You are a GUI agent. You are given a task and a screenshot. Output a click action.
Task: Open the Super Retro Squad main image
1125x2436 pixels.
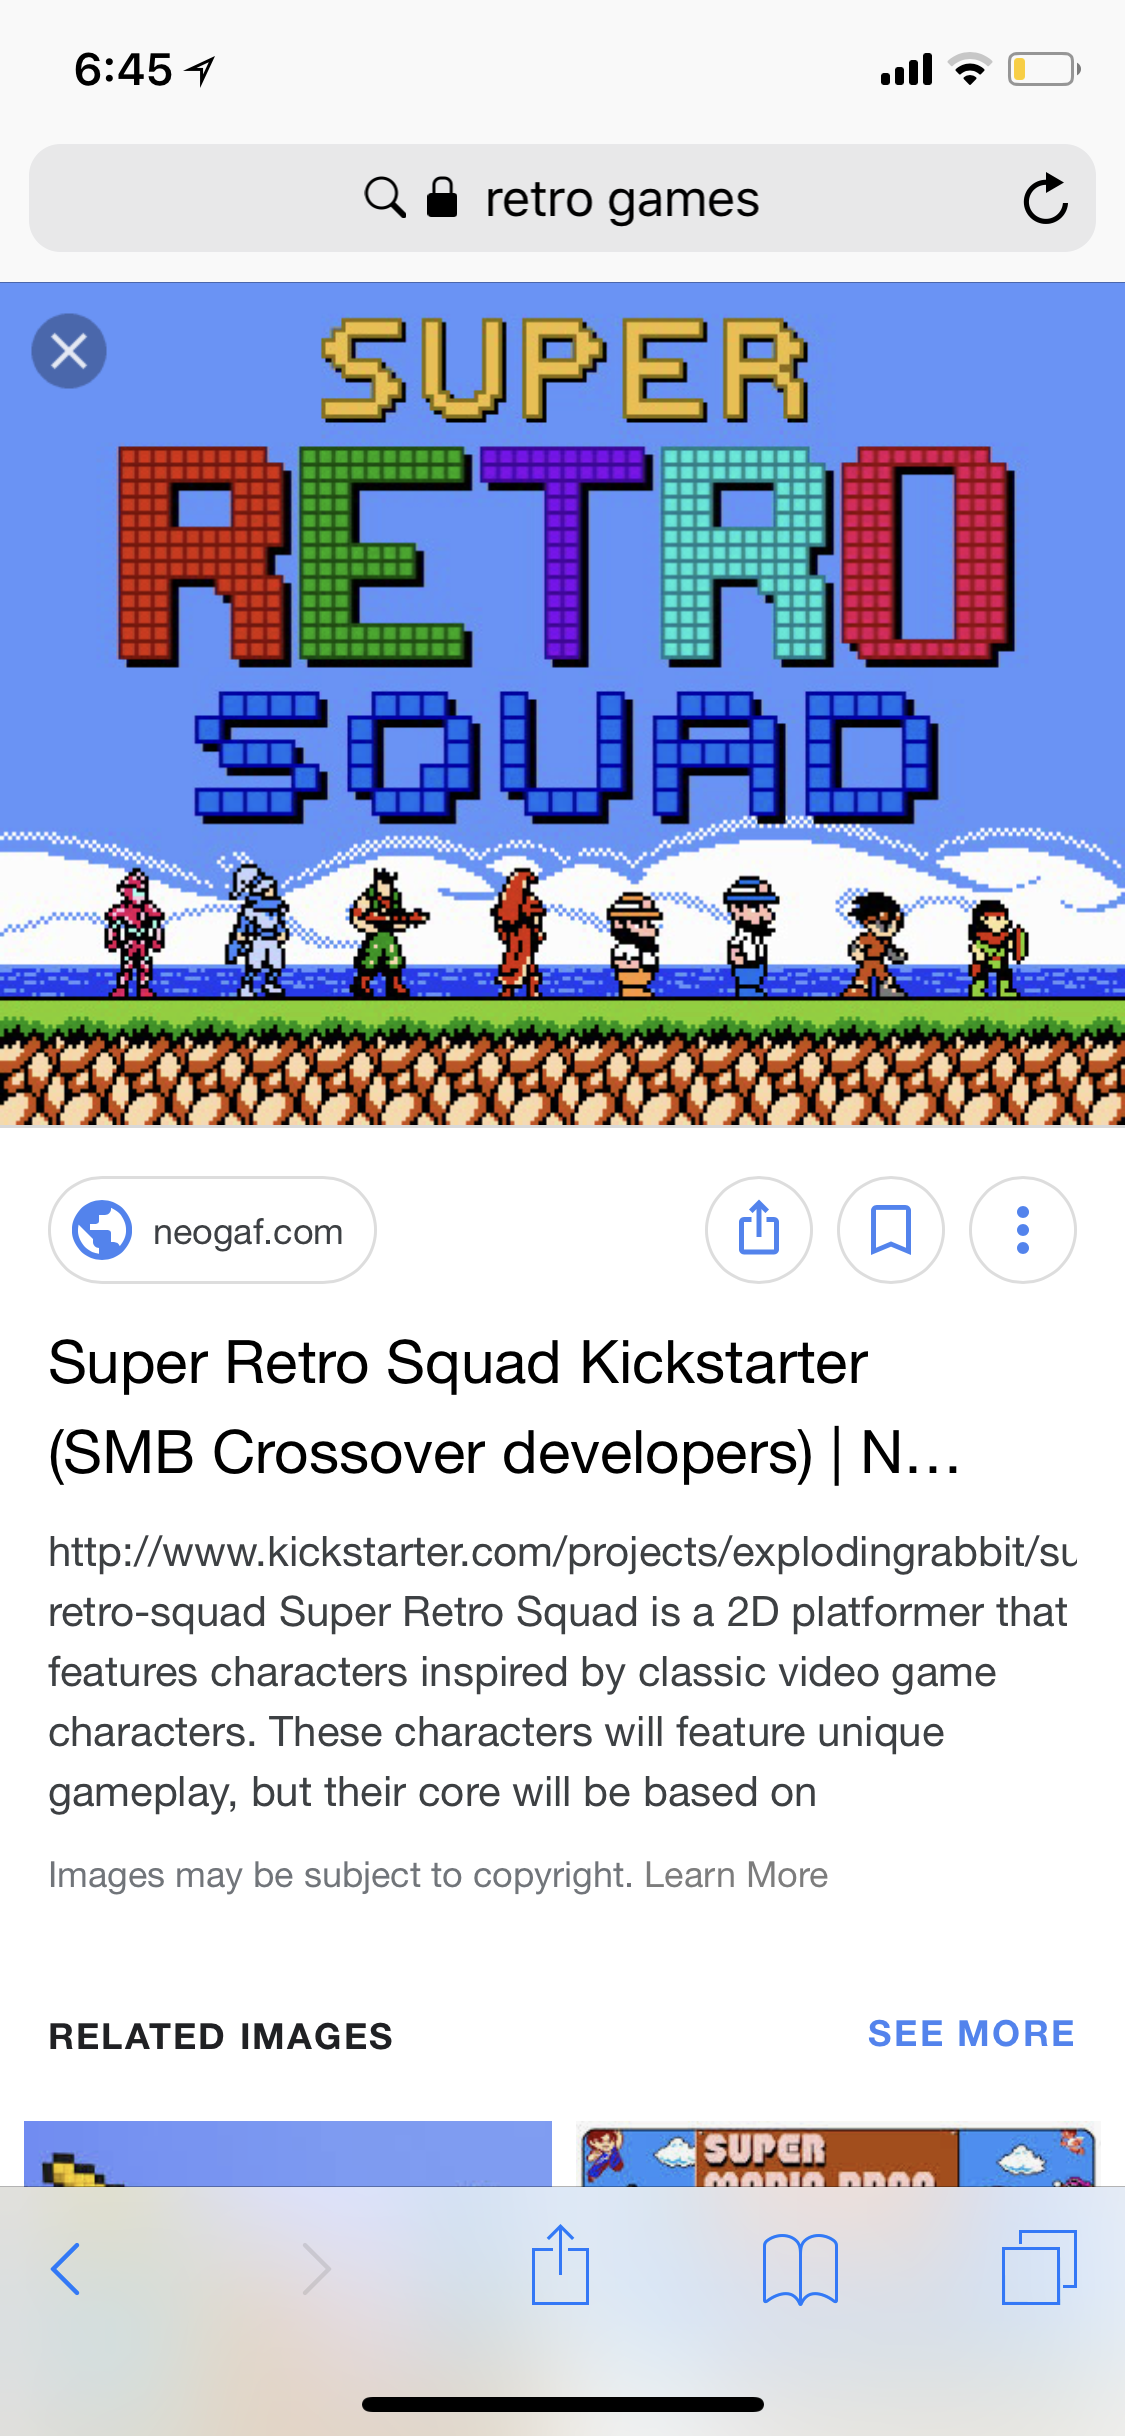[562, 705]
